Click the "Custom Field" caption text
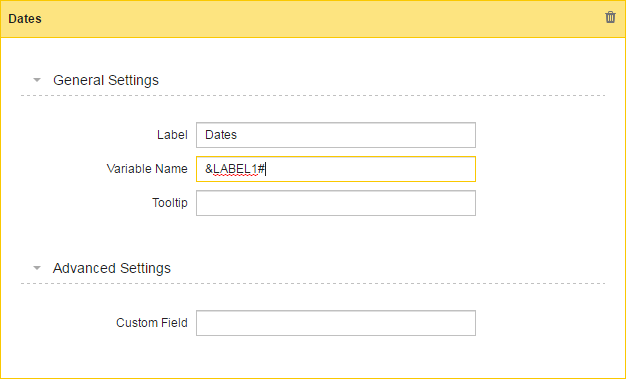This screenshot has height=379, width=626. 152,323
